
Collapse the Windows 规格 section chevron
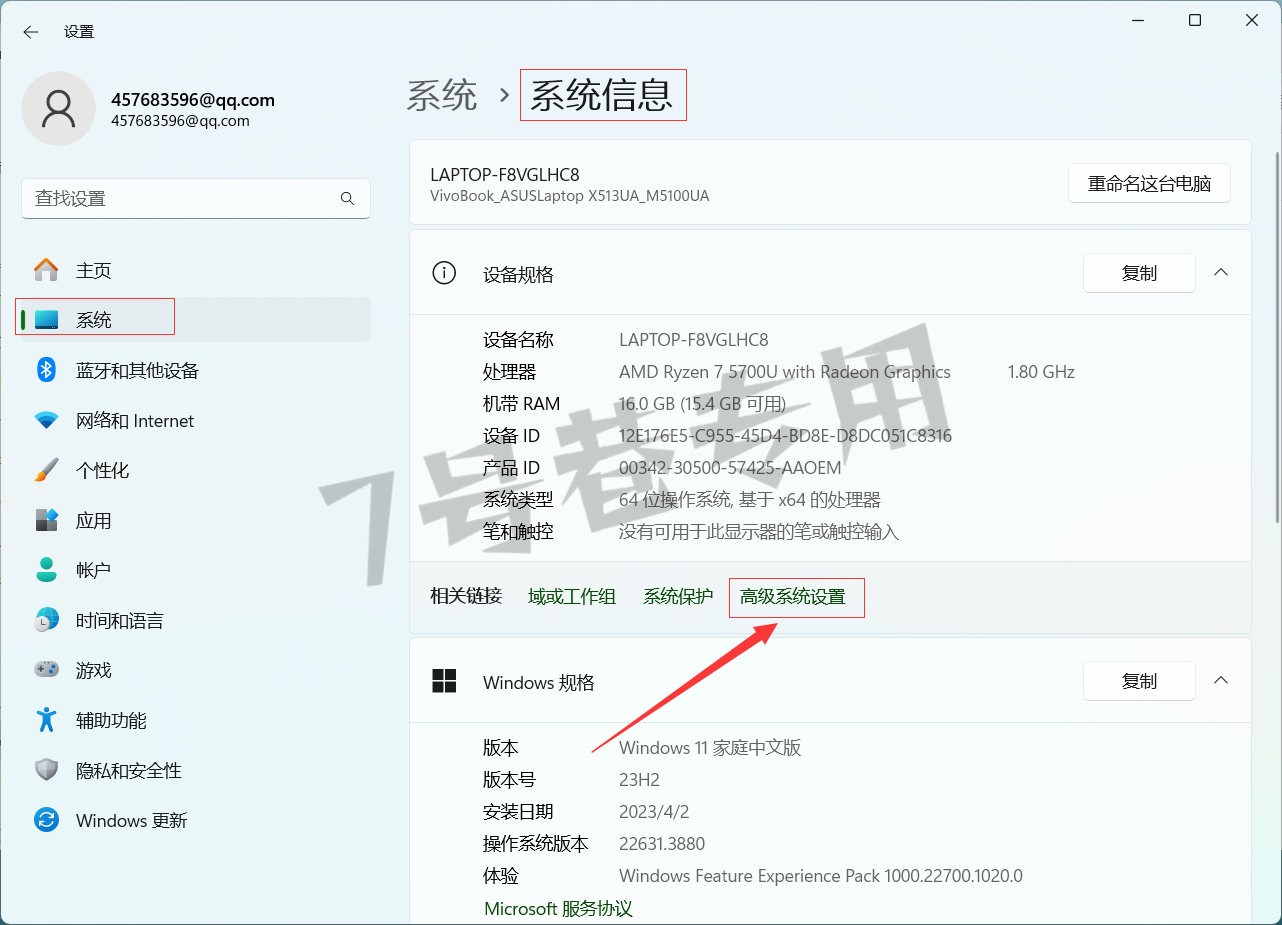[1221, 680]
